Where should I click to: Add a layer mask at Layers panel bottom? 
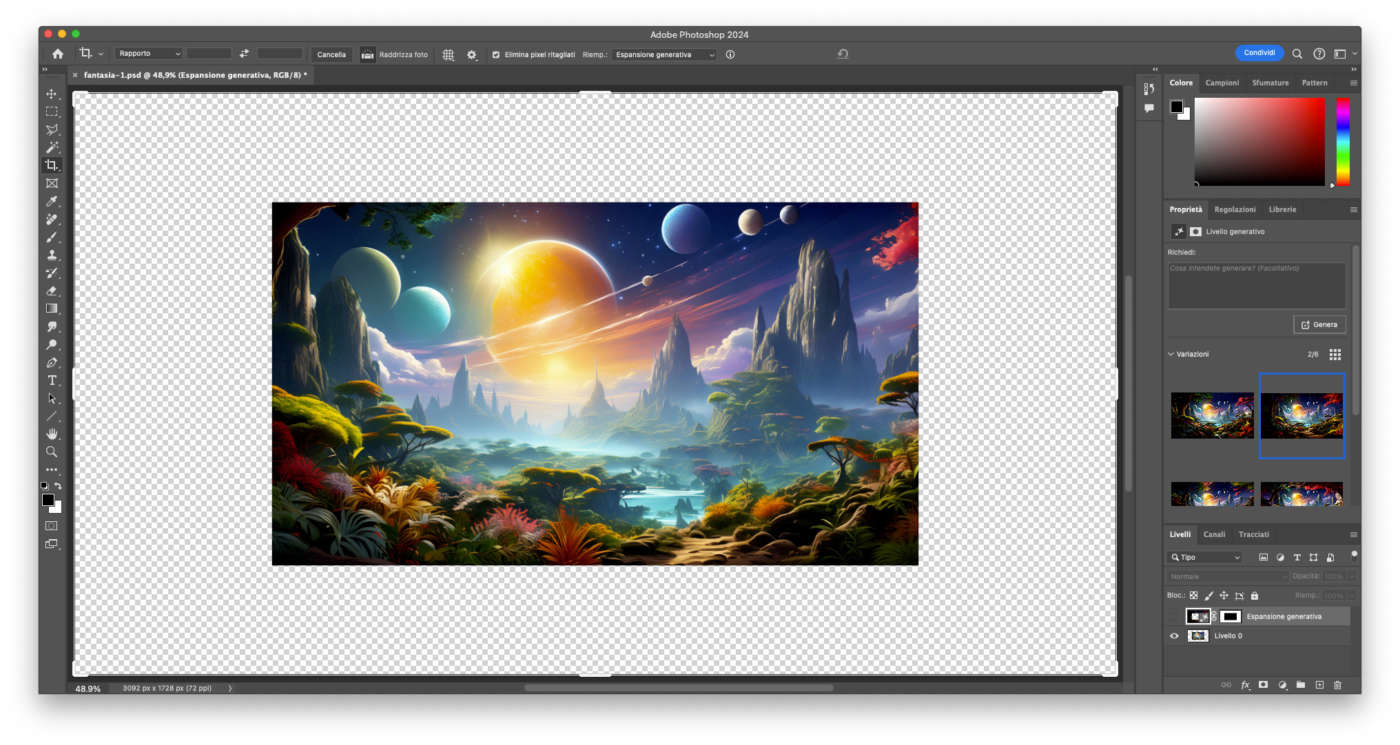[x=1264, y=685]
